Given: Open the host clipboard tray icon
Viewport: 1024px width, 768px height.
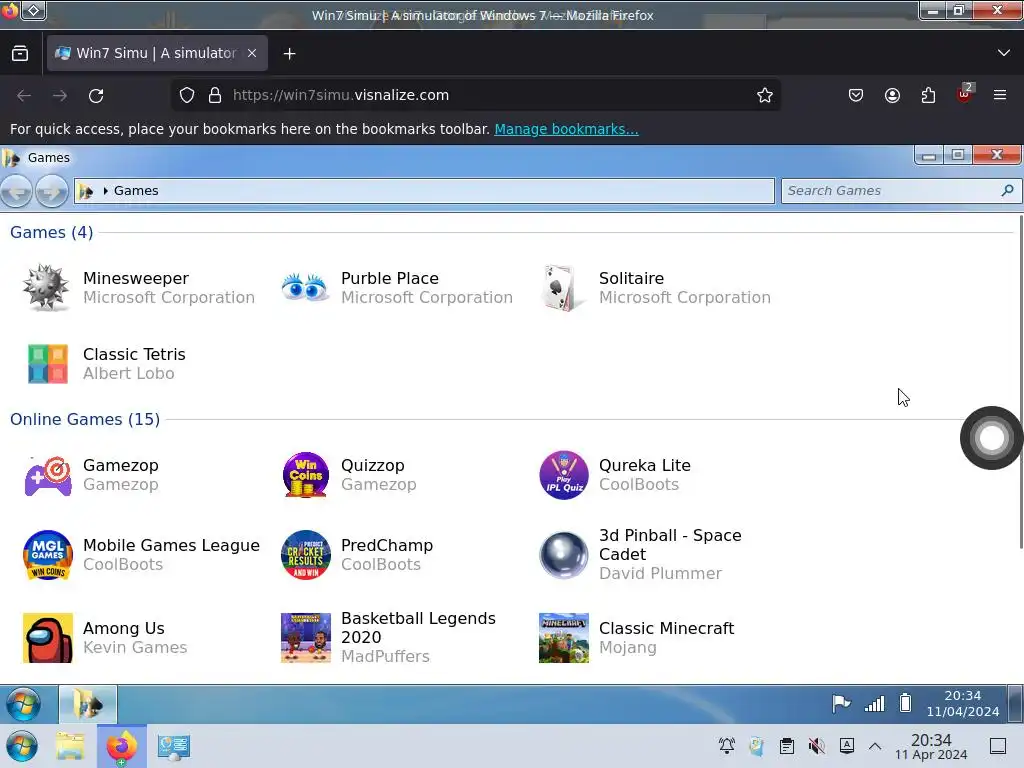Looking at the screenshot, I should (x=787, y=746).
